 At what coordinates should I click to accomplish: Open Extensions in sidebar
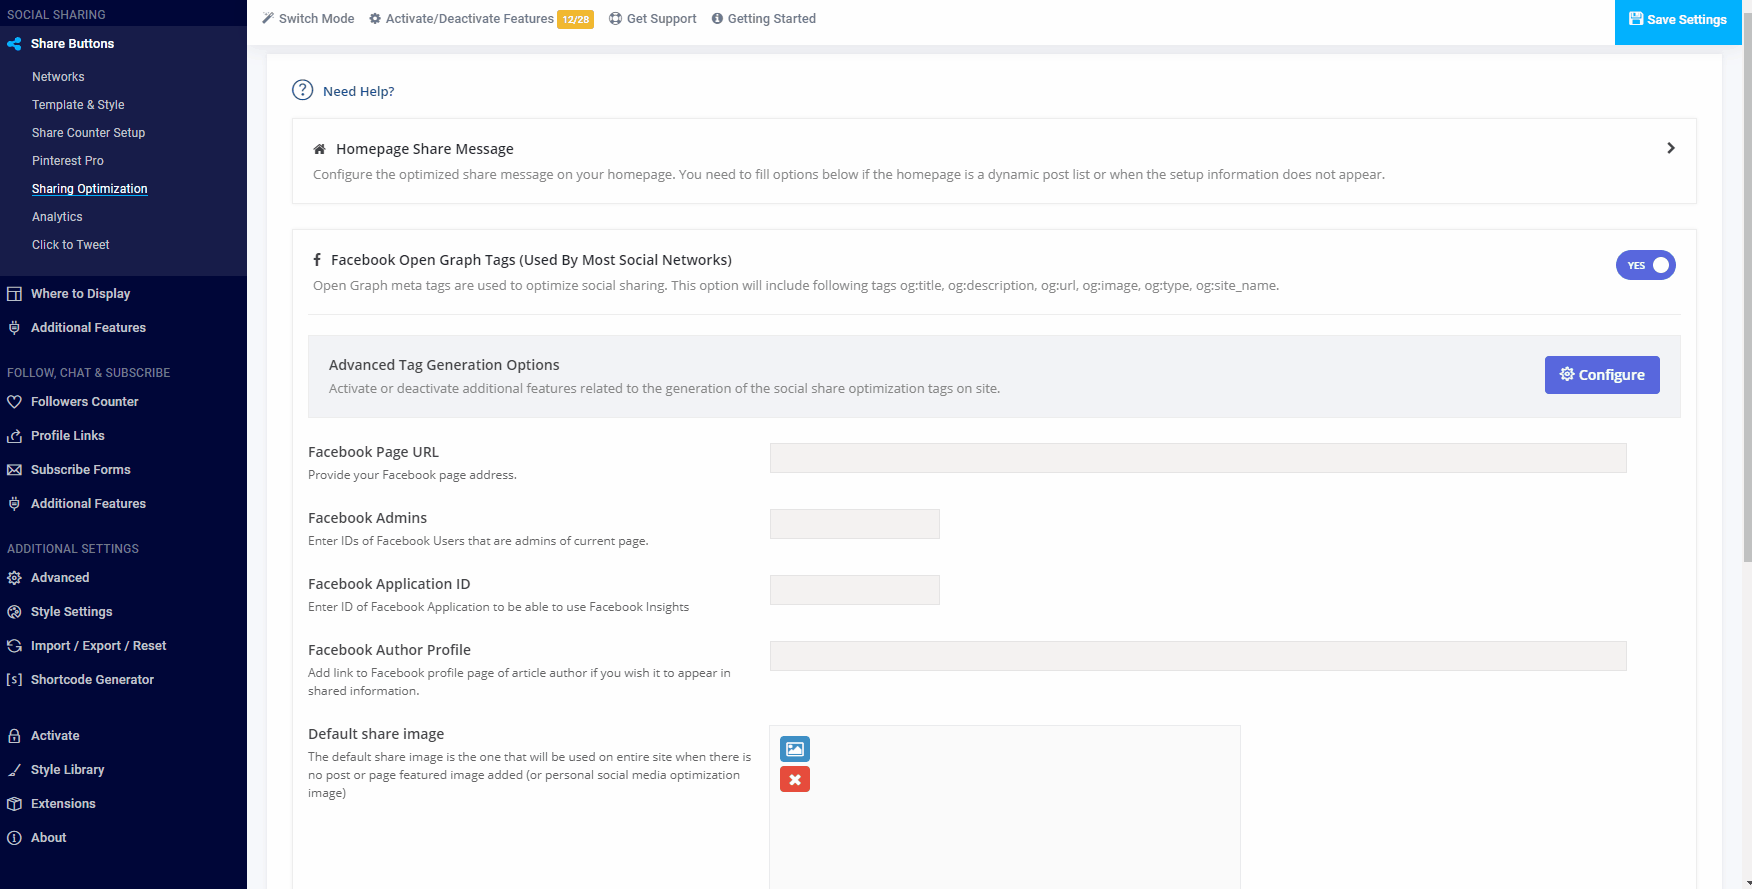[x=63, y=804]
